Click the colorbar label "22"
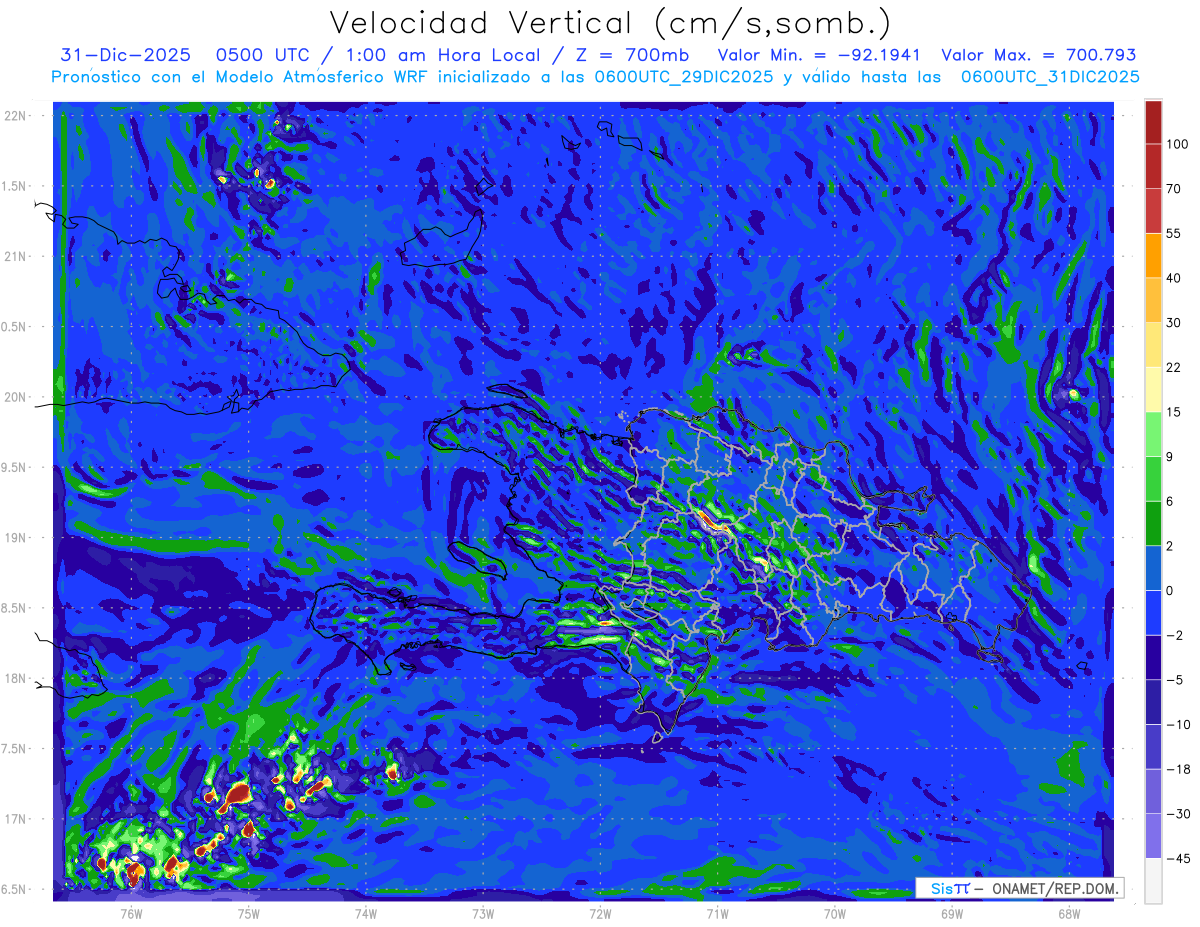Image resolution: width=1200 pixels, height=927 pixels. pos(1174,367)
